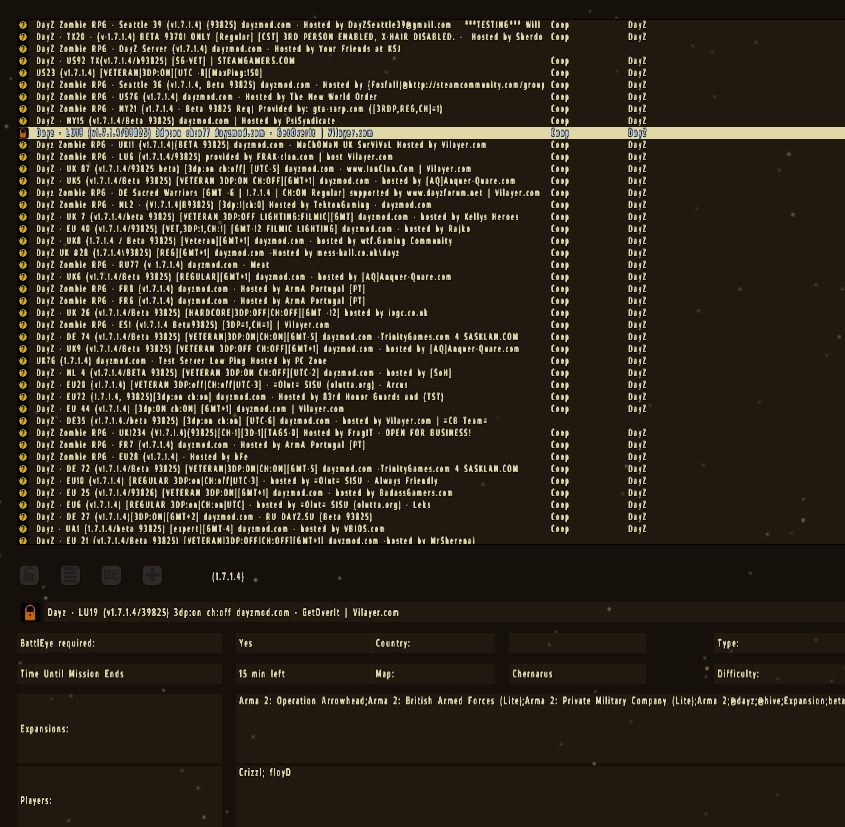Select the EU 44 Vilayer.com server row
This screenshot has height=827, width=845.
[431, 408]
